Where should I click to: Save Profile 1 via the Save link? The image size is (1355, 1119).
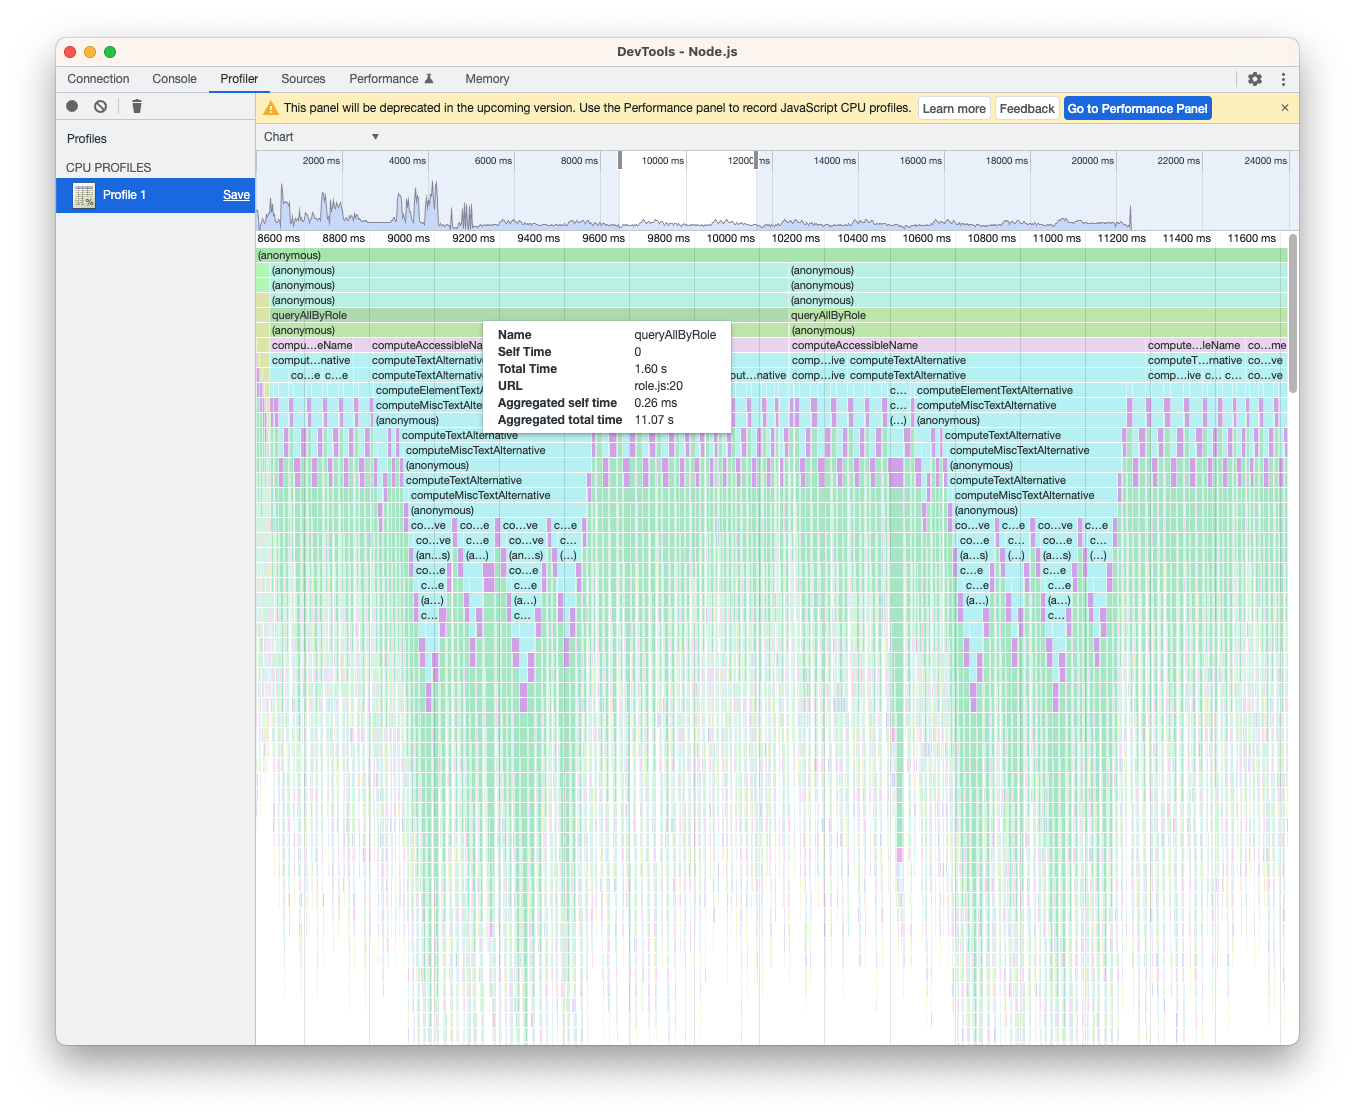236,195
